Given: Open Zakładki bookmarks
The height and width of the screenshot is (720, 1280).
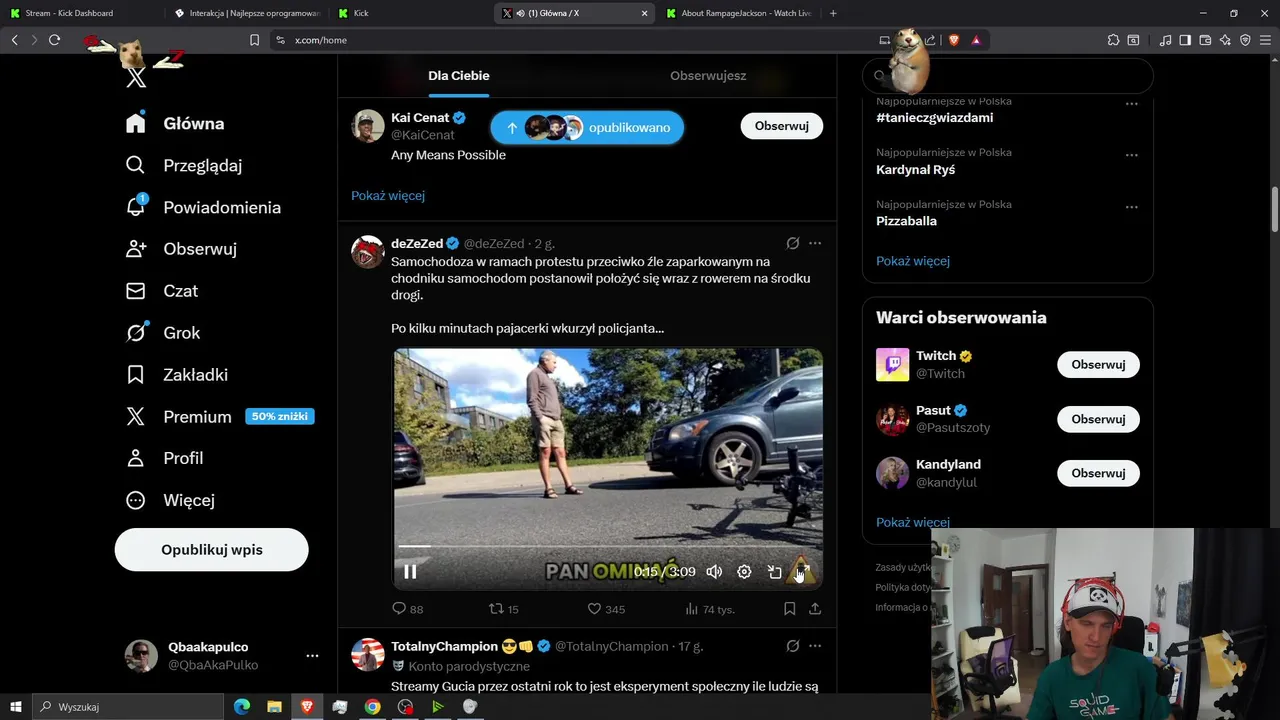Looking at the screenshot, I should [x=177, y=375].
